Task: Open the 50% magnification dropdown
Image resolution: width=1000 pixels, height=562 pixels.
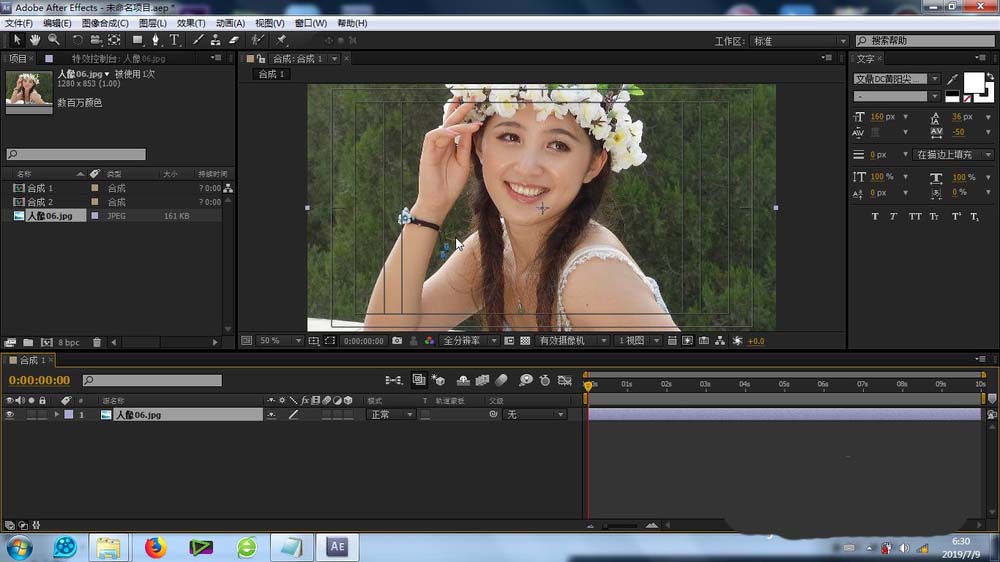Action: click(280, 341)
